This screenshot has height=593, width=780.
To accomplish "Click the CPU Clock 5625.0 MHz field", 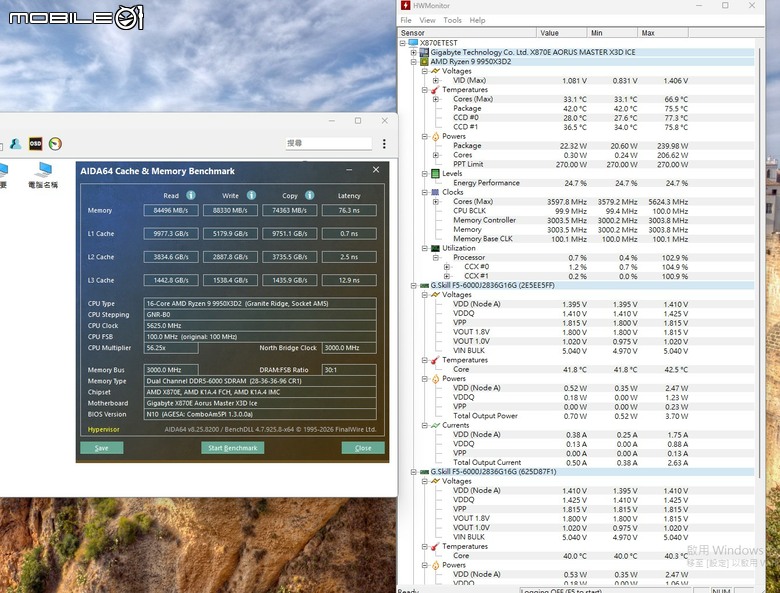I will click(260, 326).
